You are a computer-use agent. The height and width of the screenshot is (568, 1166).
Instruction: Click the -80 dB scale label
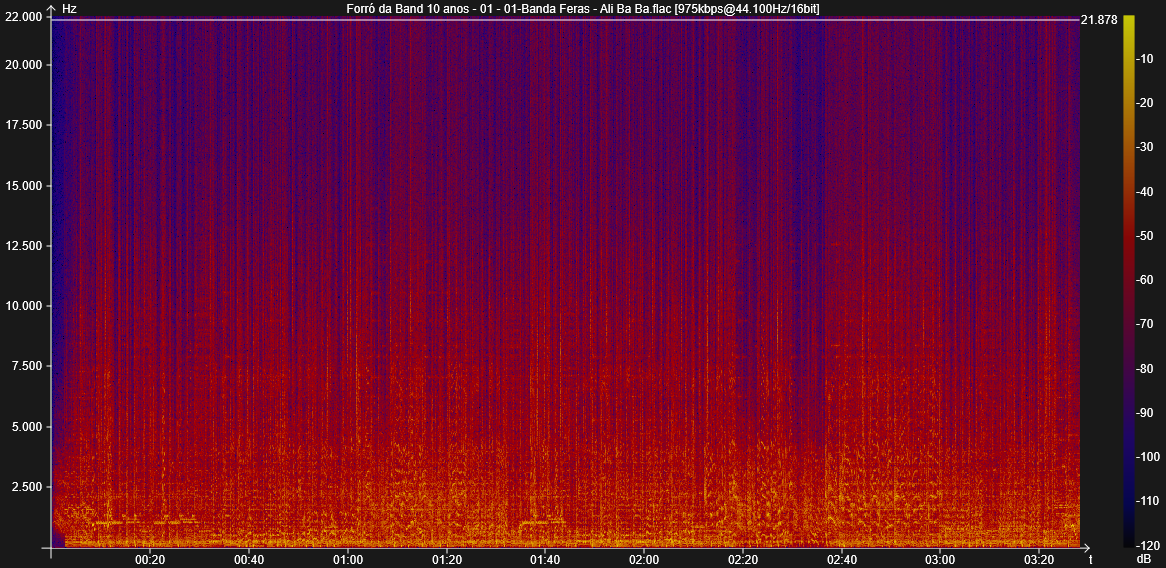pos(1144,367)
